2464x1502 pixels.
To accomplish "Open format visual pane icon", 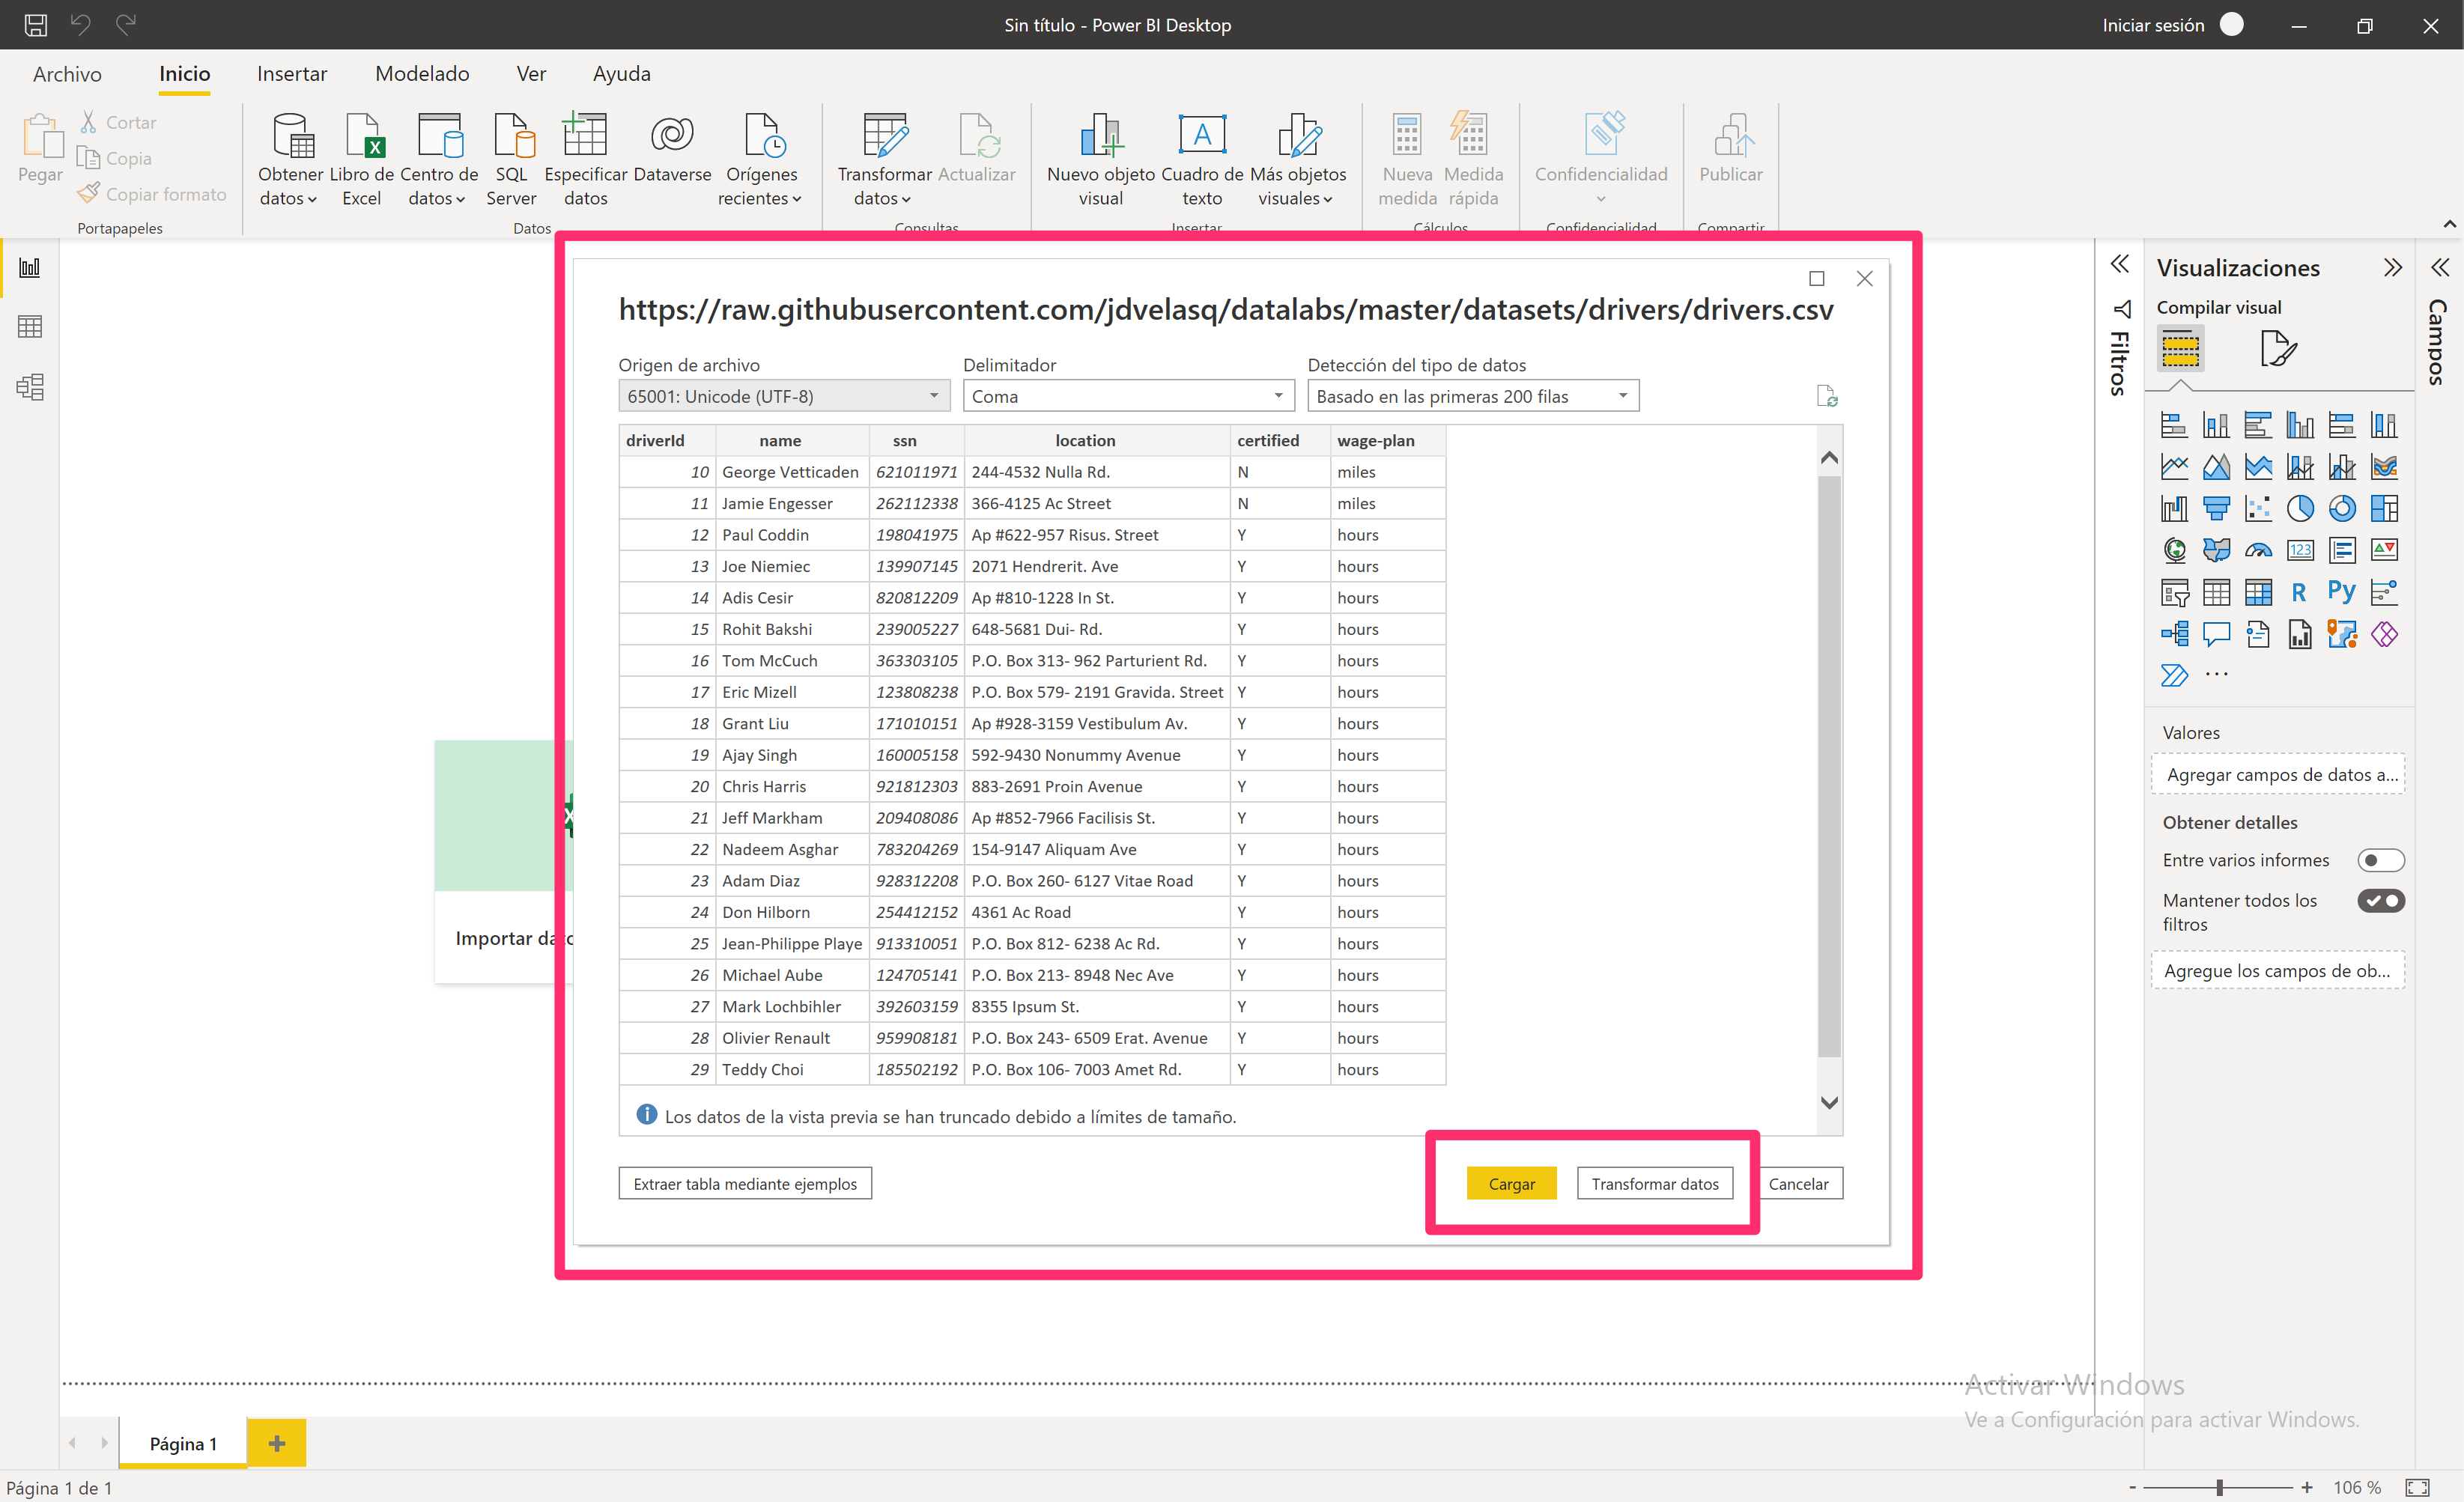I will point(2277,349).
